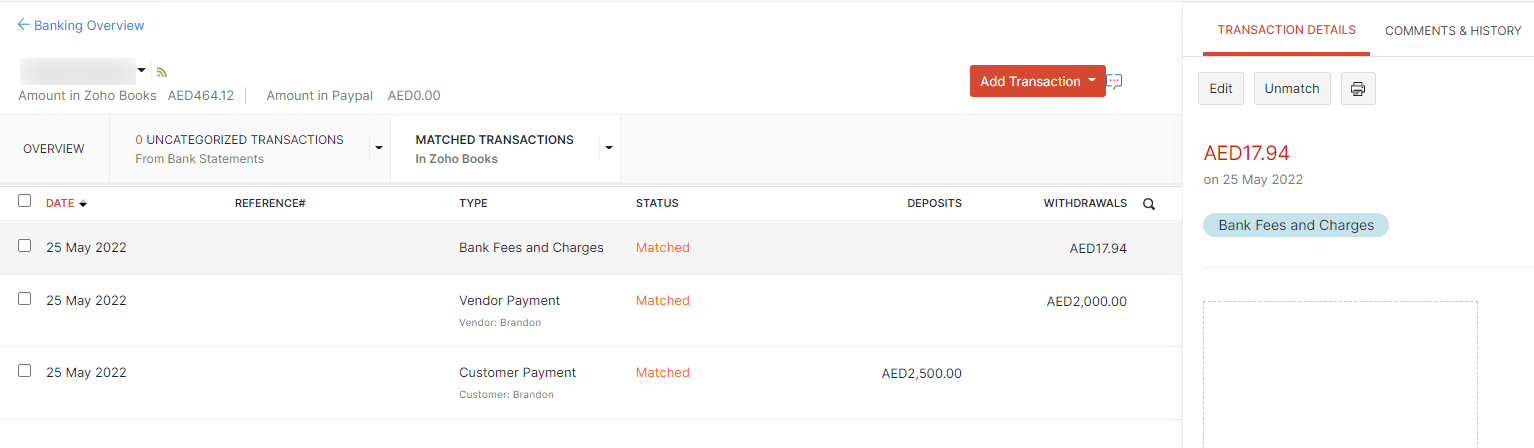Open the Add Transaction dropdown
1534x448 pixels.
[x=1092, y=81]
